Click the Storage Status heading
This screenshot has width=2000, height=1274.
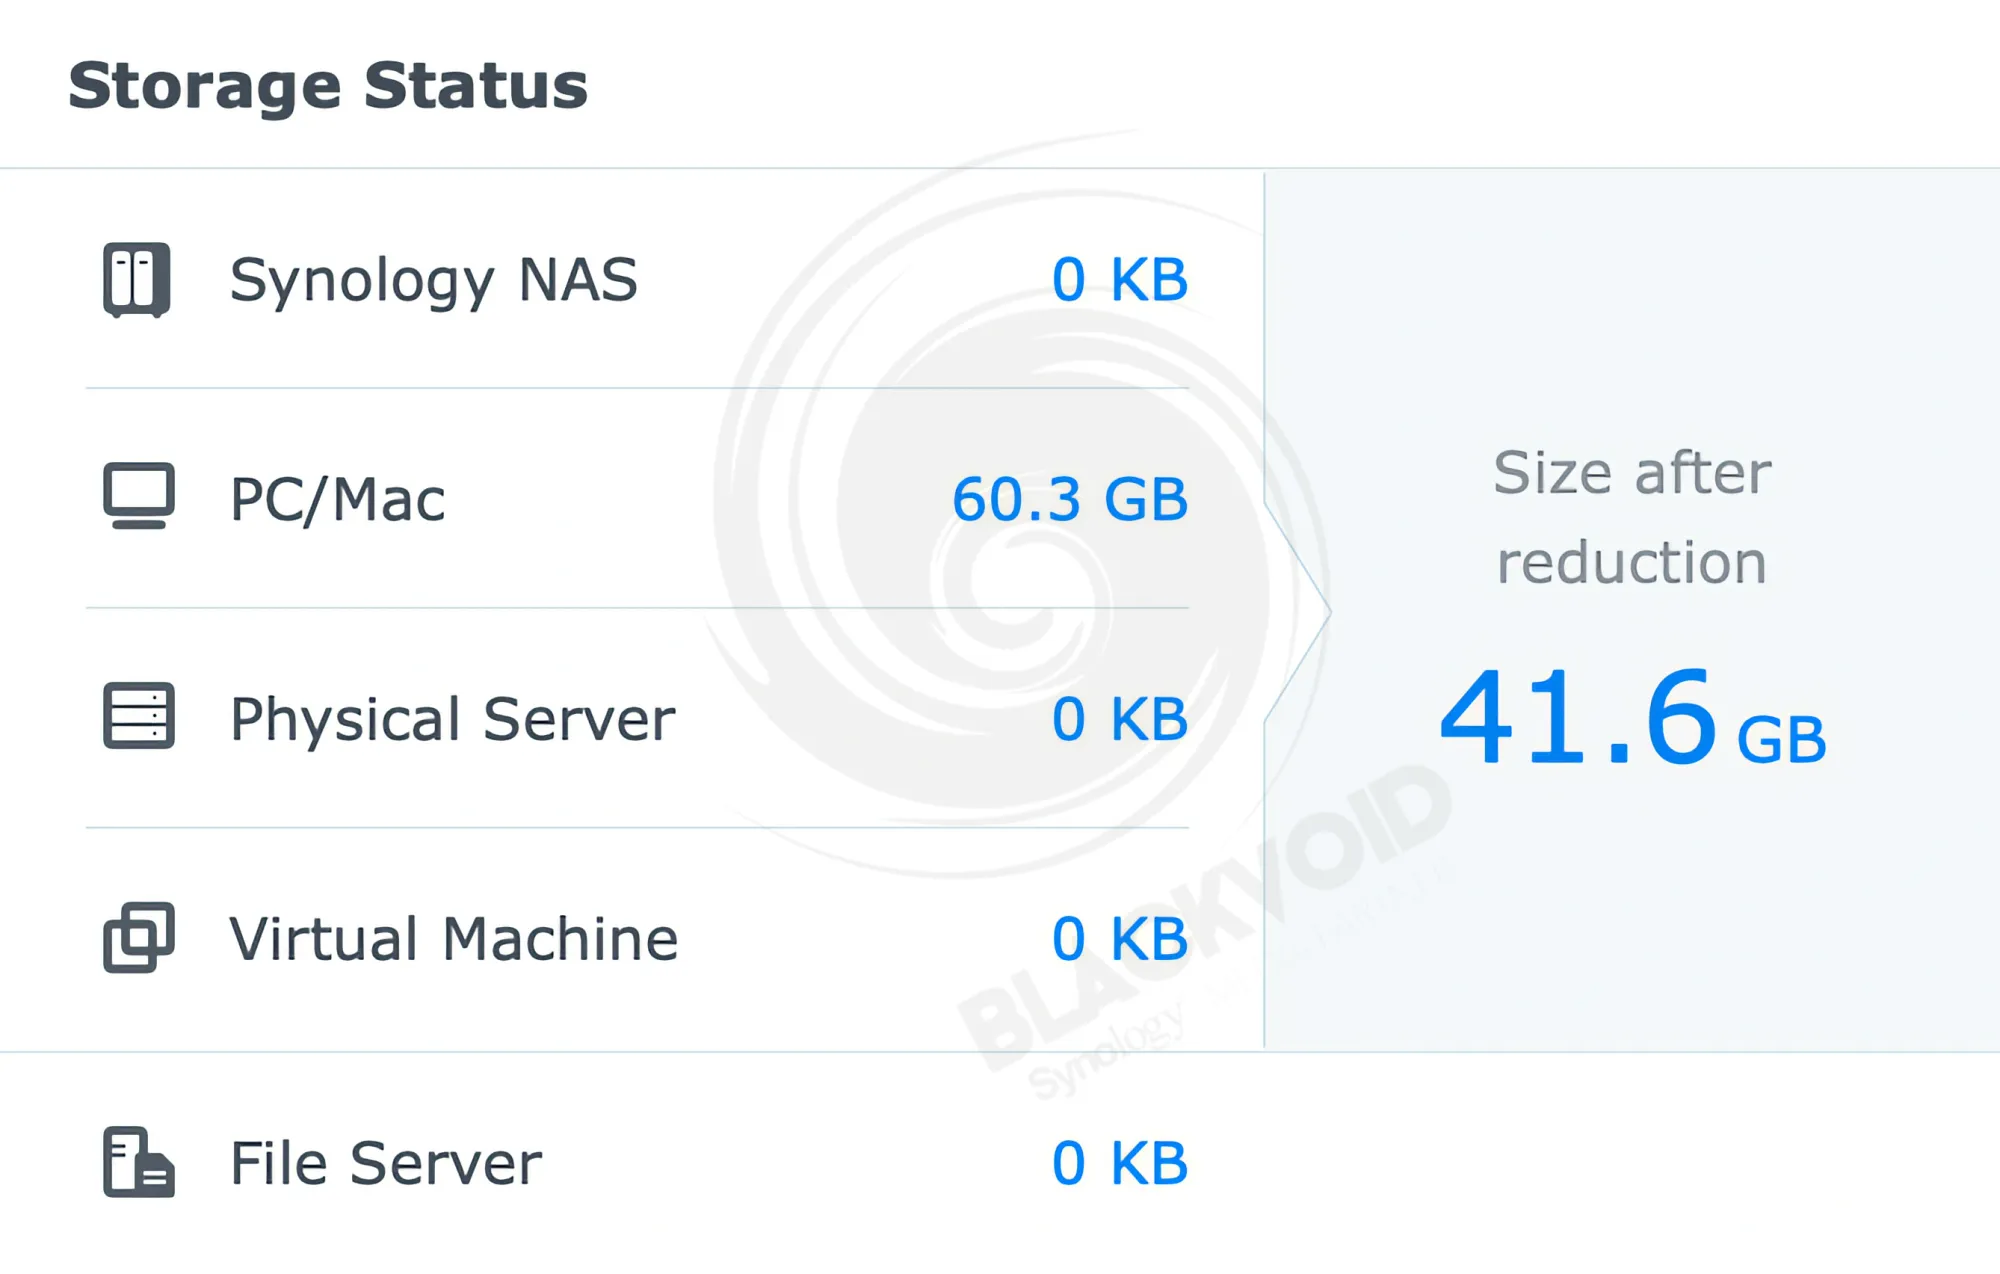[328, 86]
